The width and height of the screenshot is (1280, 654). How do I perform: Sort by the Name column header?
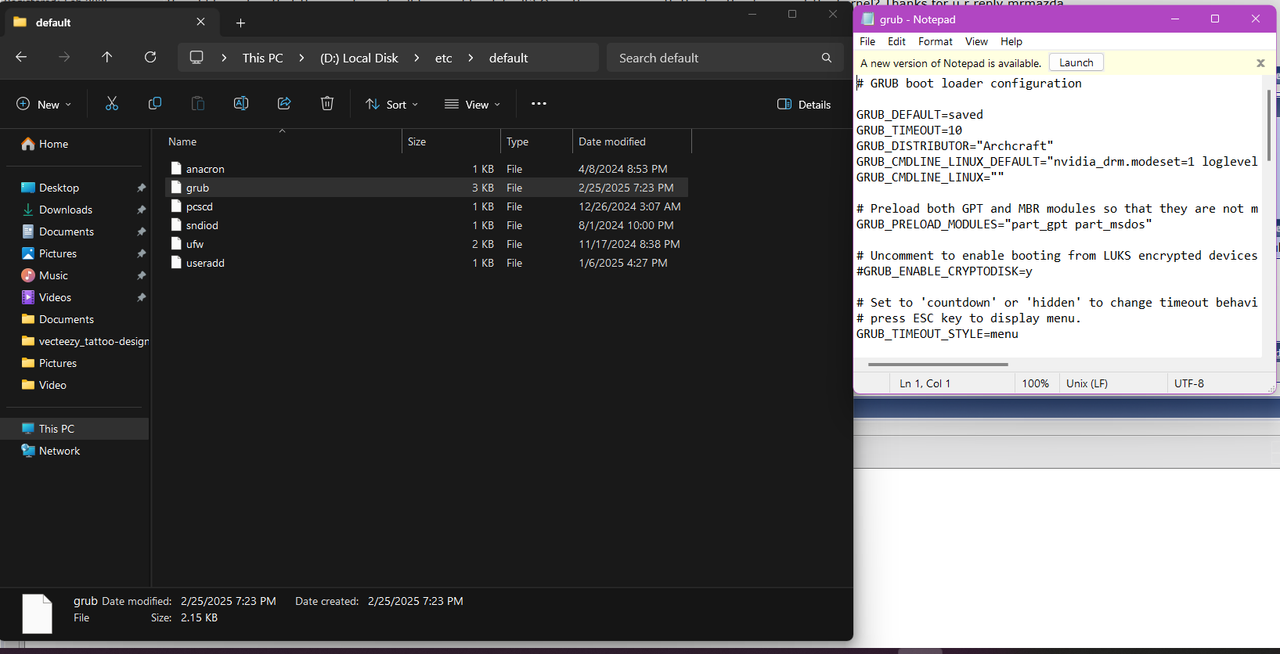(x=283, y=142)
